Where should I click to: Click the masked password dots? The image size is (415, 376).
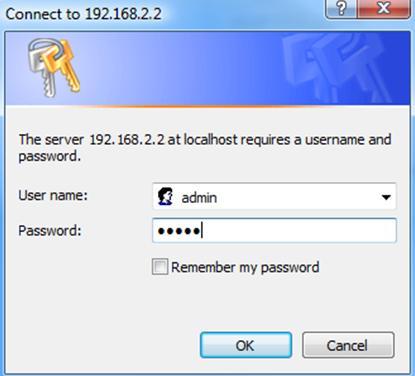(179, 231)
